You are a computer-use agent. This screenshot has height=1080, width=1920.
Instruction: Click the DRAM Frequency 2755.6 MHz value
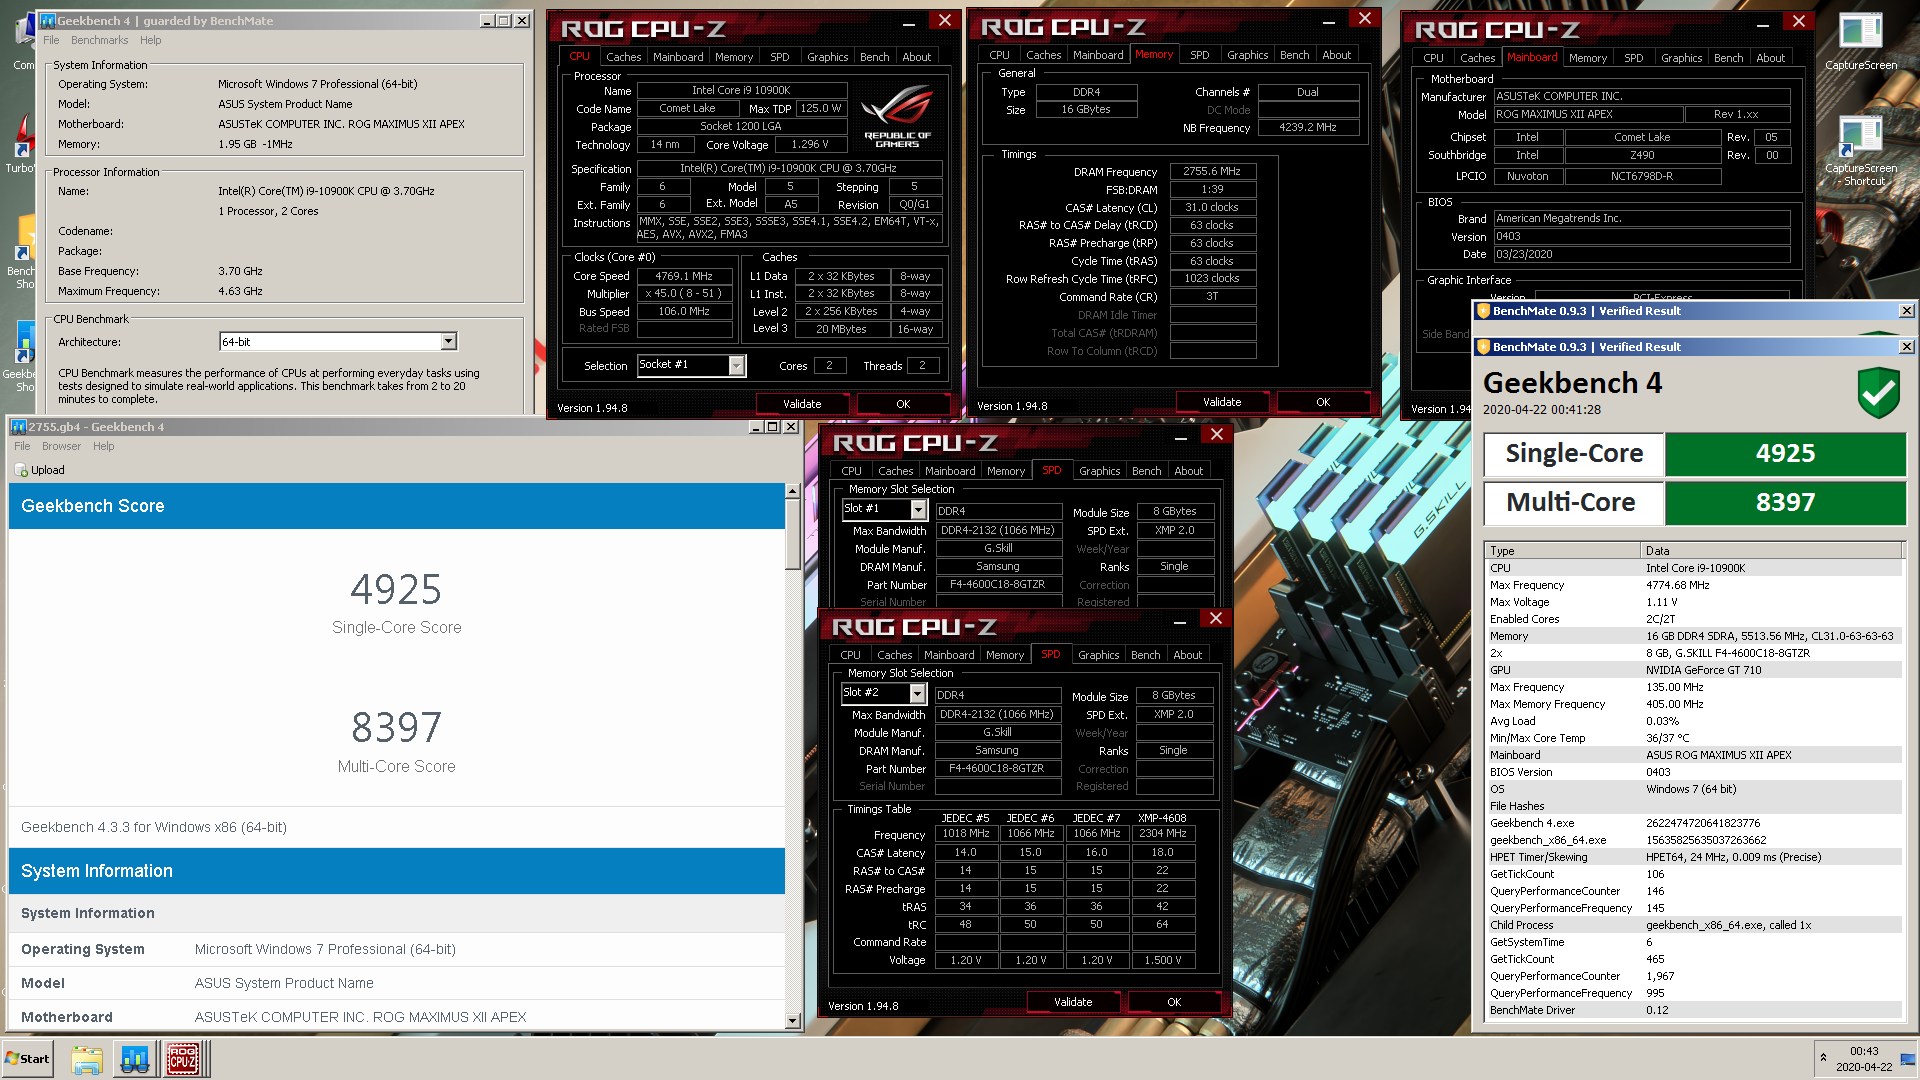(1212, 171)
